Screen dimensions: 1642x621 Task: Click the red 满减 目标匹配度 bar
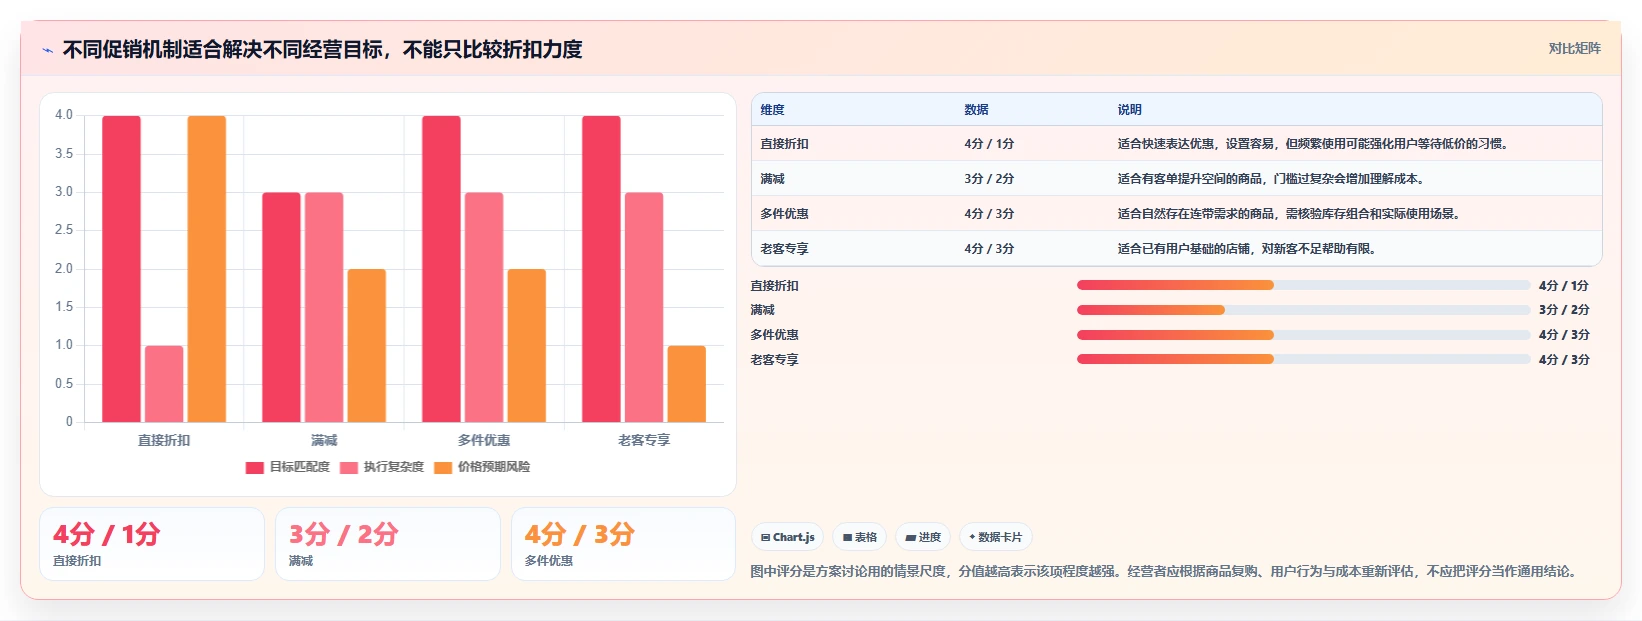281,307
